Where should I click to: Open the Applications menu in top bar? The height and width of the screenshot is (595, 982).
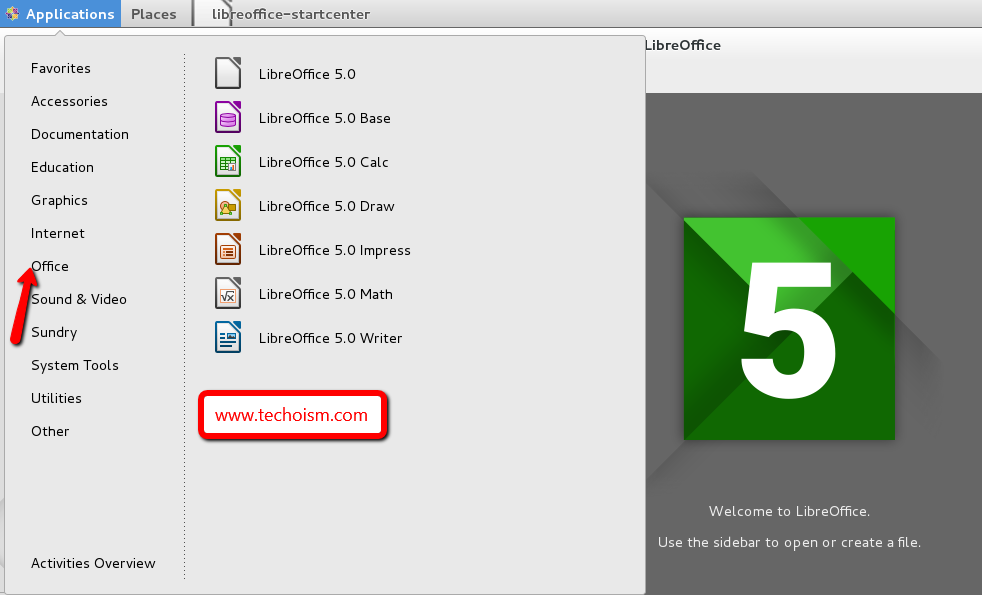61,14
